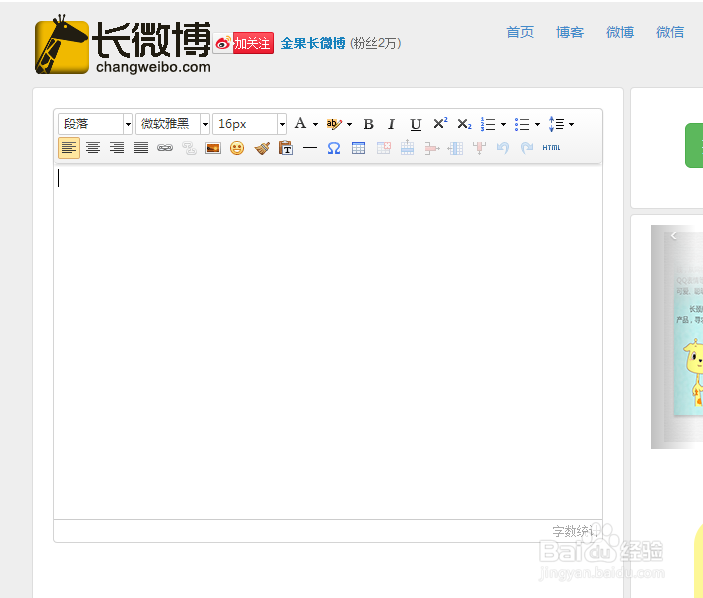Delete a table row

pyautogui.click(x=432, y=148)
